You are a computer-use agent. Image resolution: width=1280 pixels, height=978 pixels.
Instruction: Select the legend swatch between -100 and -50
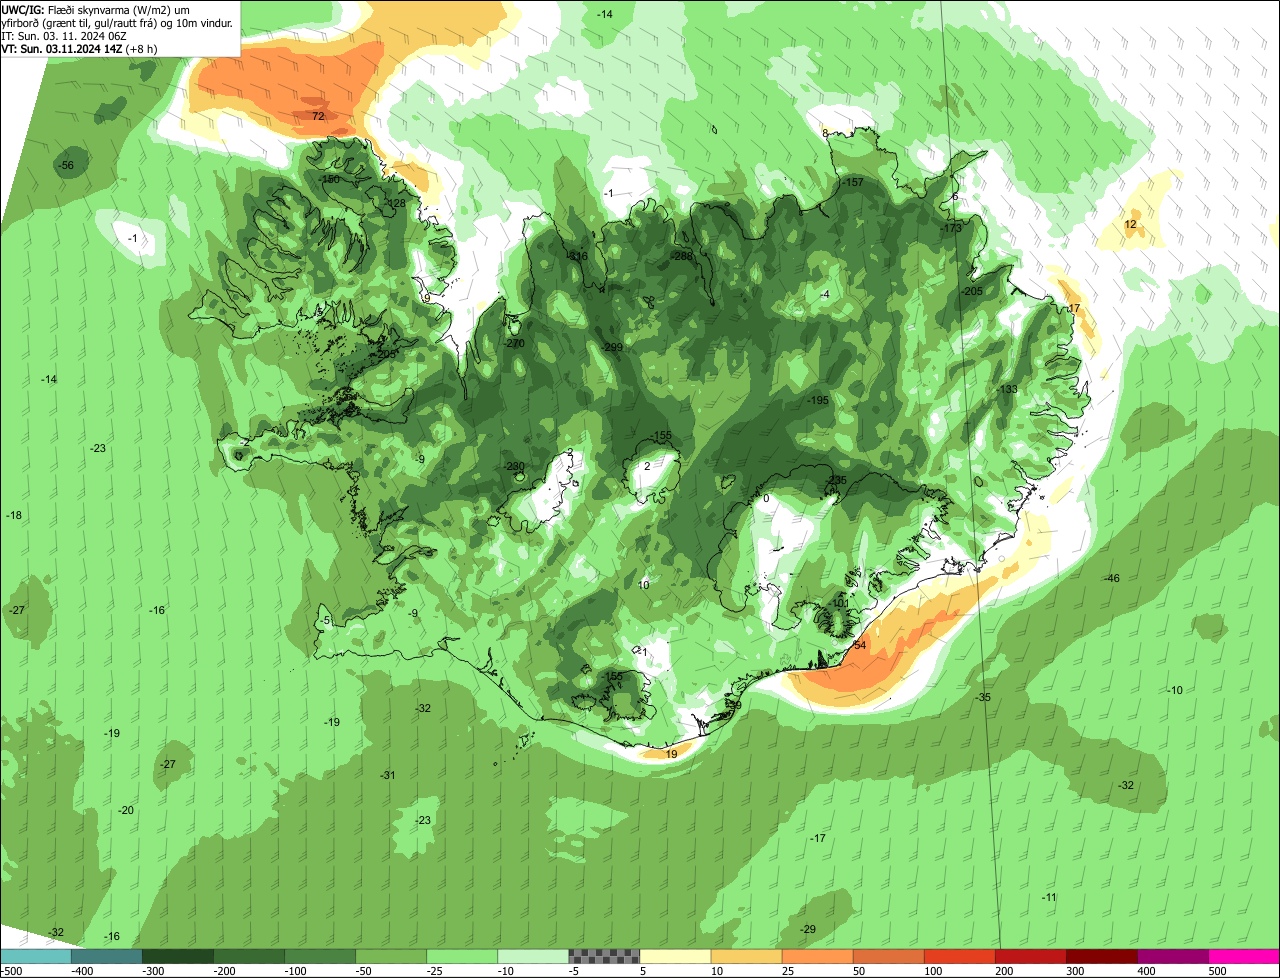click(x=319, y=956)
